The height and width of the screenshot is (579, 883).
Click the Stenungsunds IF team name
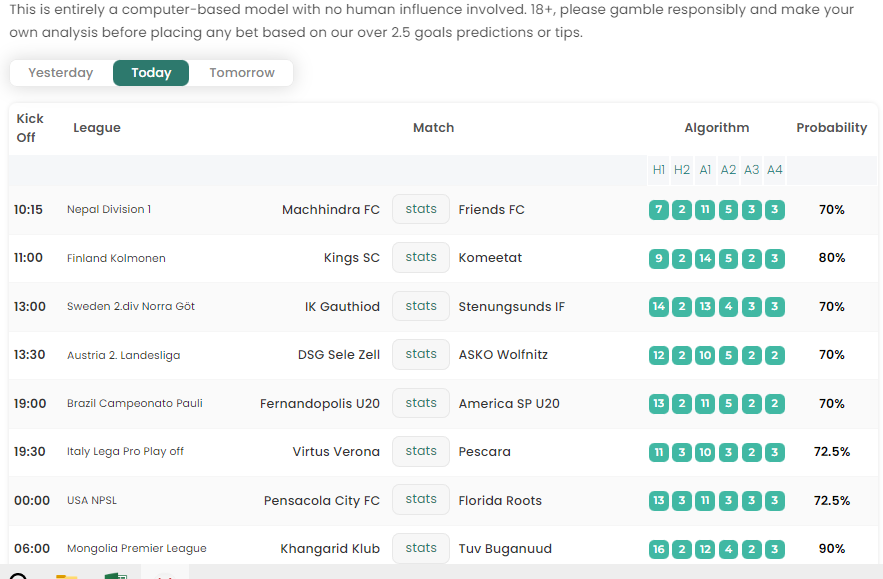pos(511,307)
